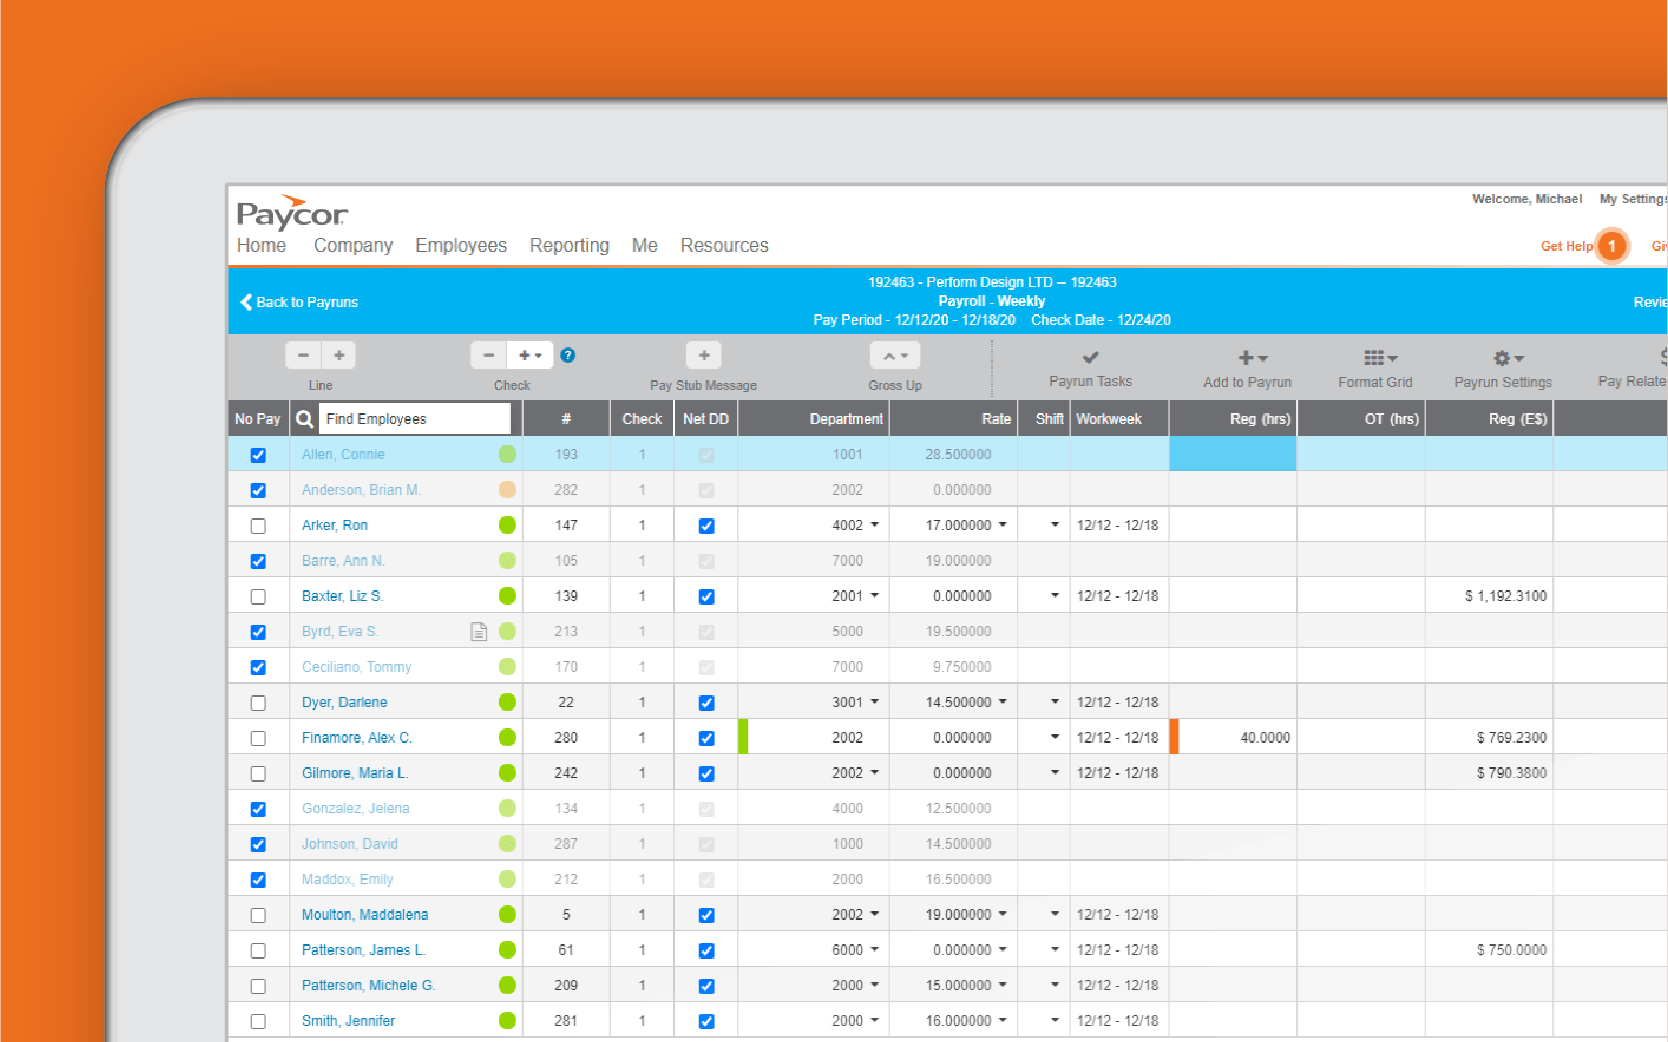The width and height of the screenshot is (1668, 1042).
Task: Go Back to Payruns
Action: point(298,302)
